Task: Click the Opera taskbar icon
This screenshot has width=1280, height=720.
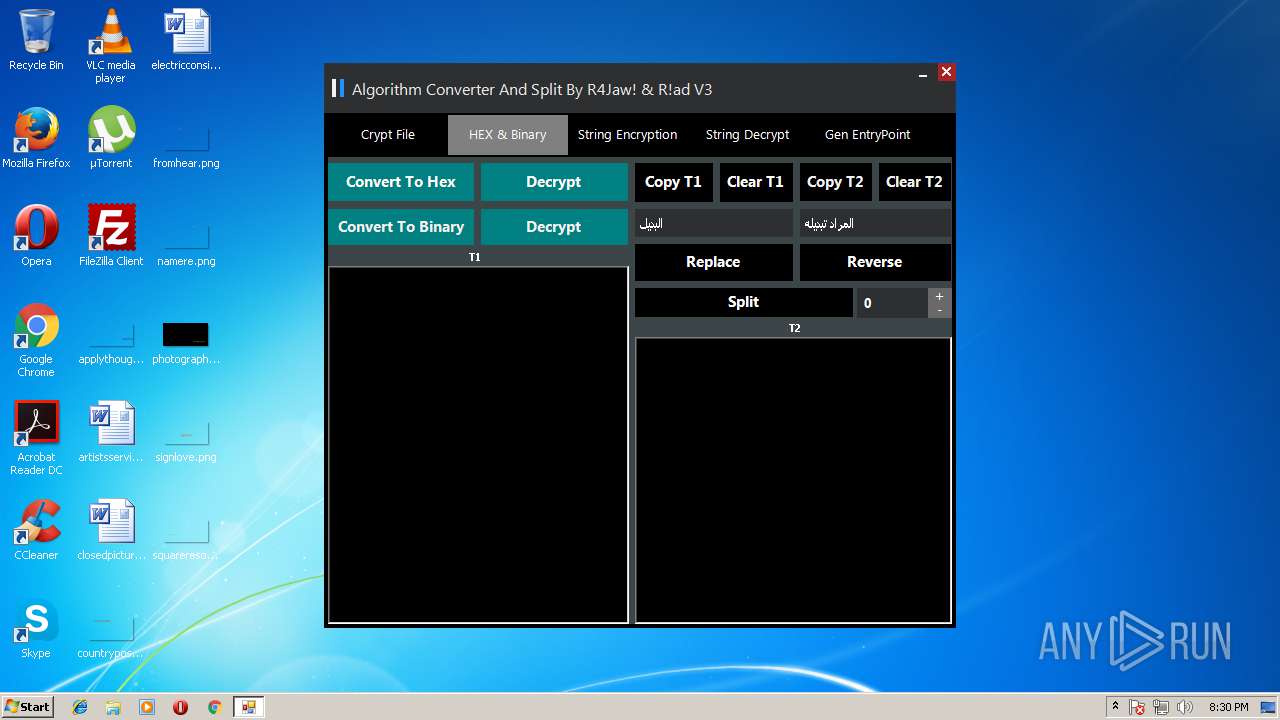Action: 180,707
